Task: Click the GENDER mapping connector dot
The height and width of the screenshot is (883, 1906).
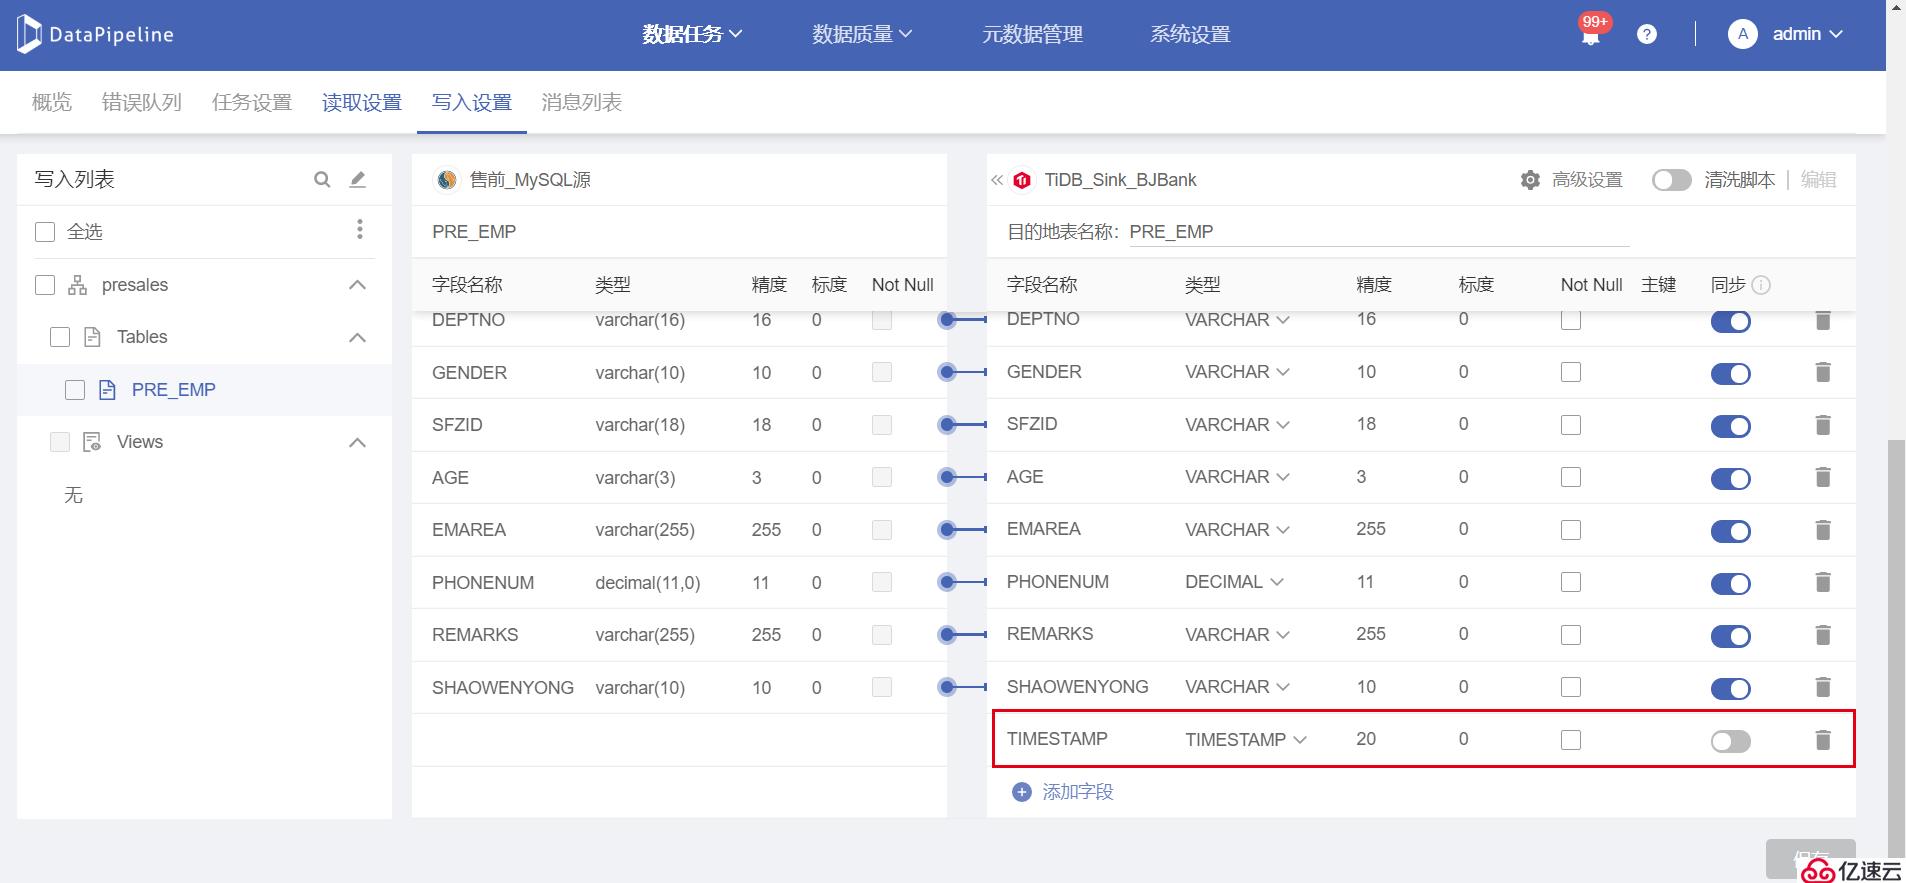Action: 947,372
